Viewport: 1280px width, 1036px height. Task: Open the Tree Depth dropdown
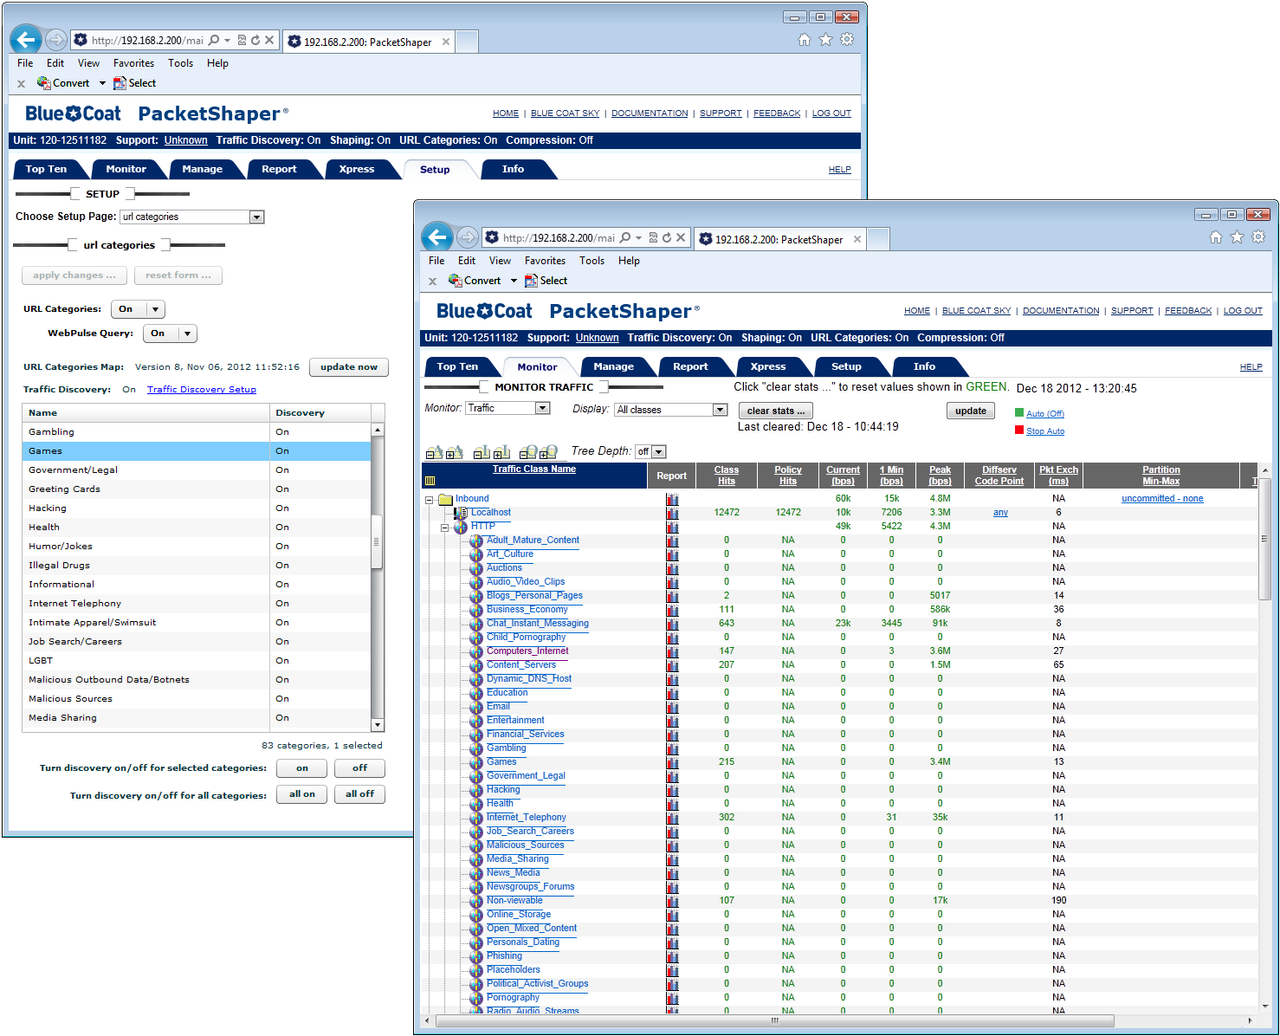(651, 452)
